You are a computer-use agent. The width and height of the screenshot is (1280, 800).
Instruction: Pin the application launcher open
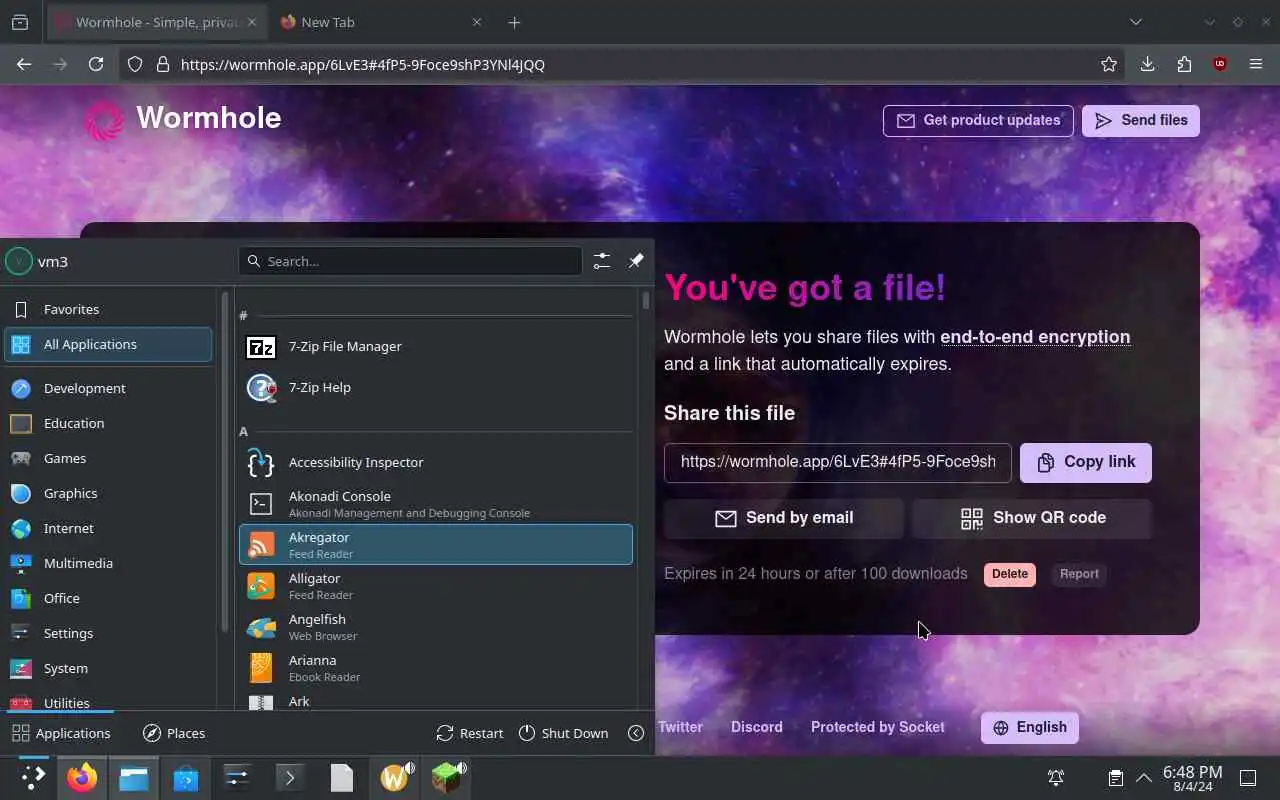(x=636, y=261)
